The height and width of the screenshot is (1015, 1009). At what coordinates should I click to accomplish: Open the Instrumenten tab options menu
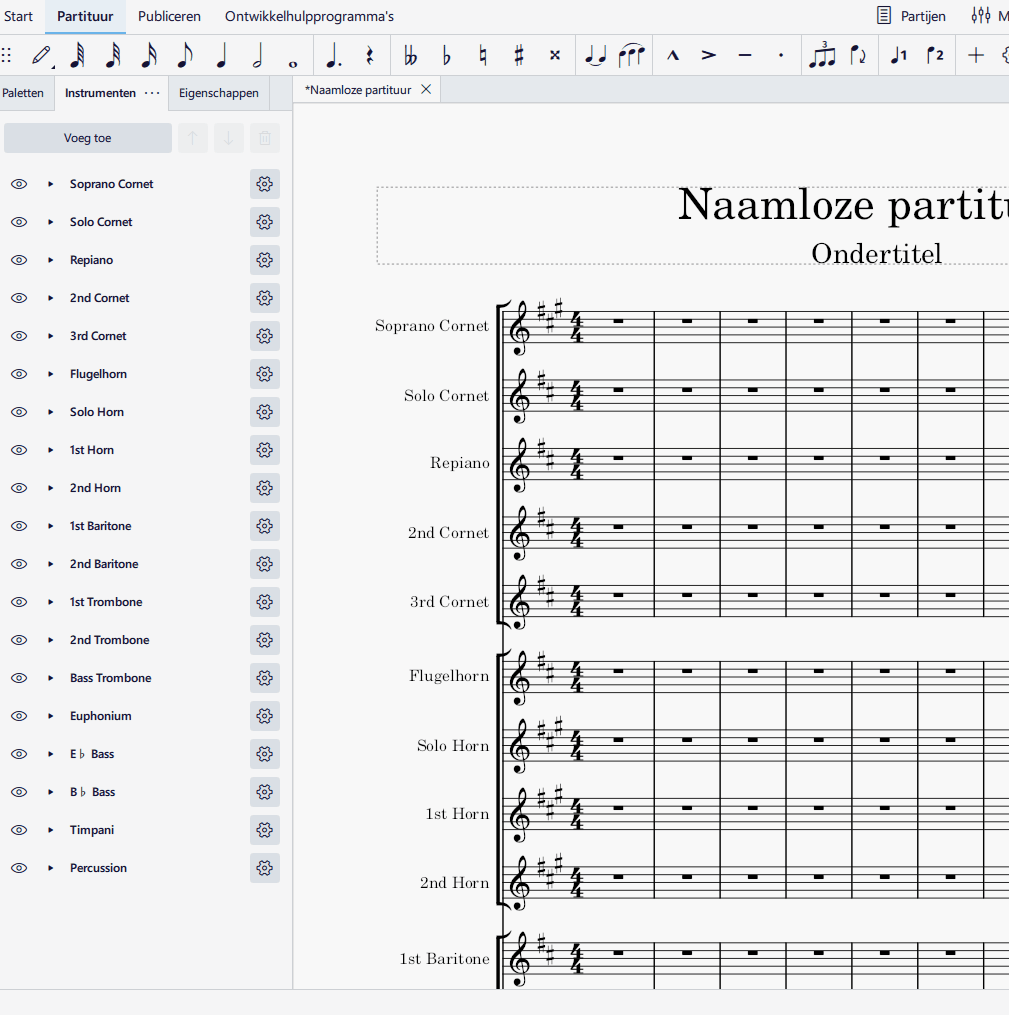152,93
